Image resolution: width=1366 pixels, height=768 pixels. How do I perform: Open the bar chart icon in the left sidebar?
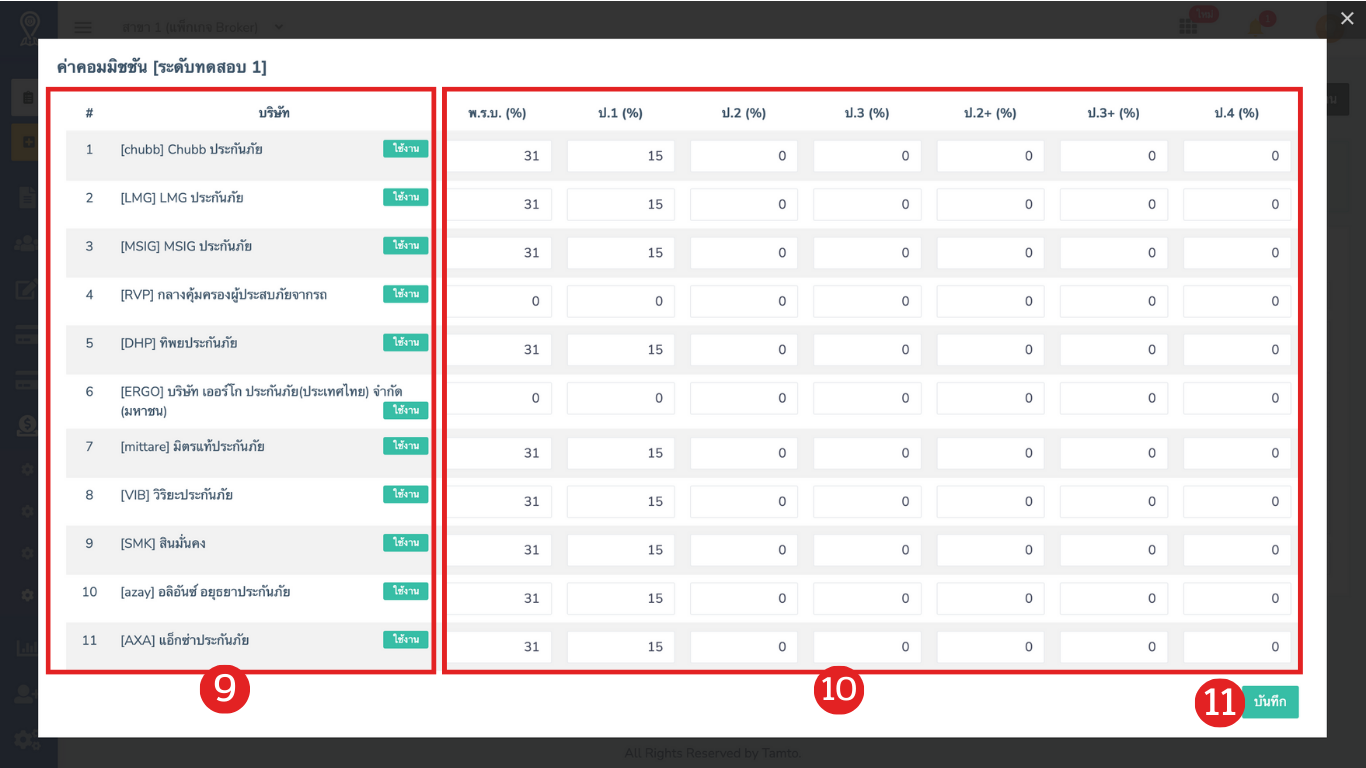click(x=26, y=648)
